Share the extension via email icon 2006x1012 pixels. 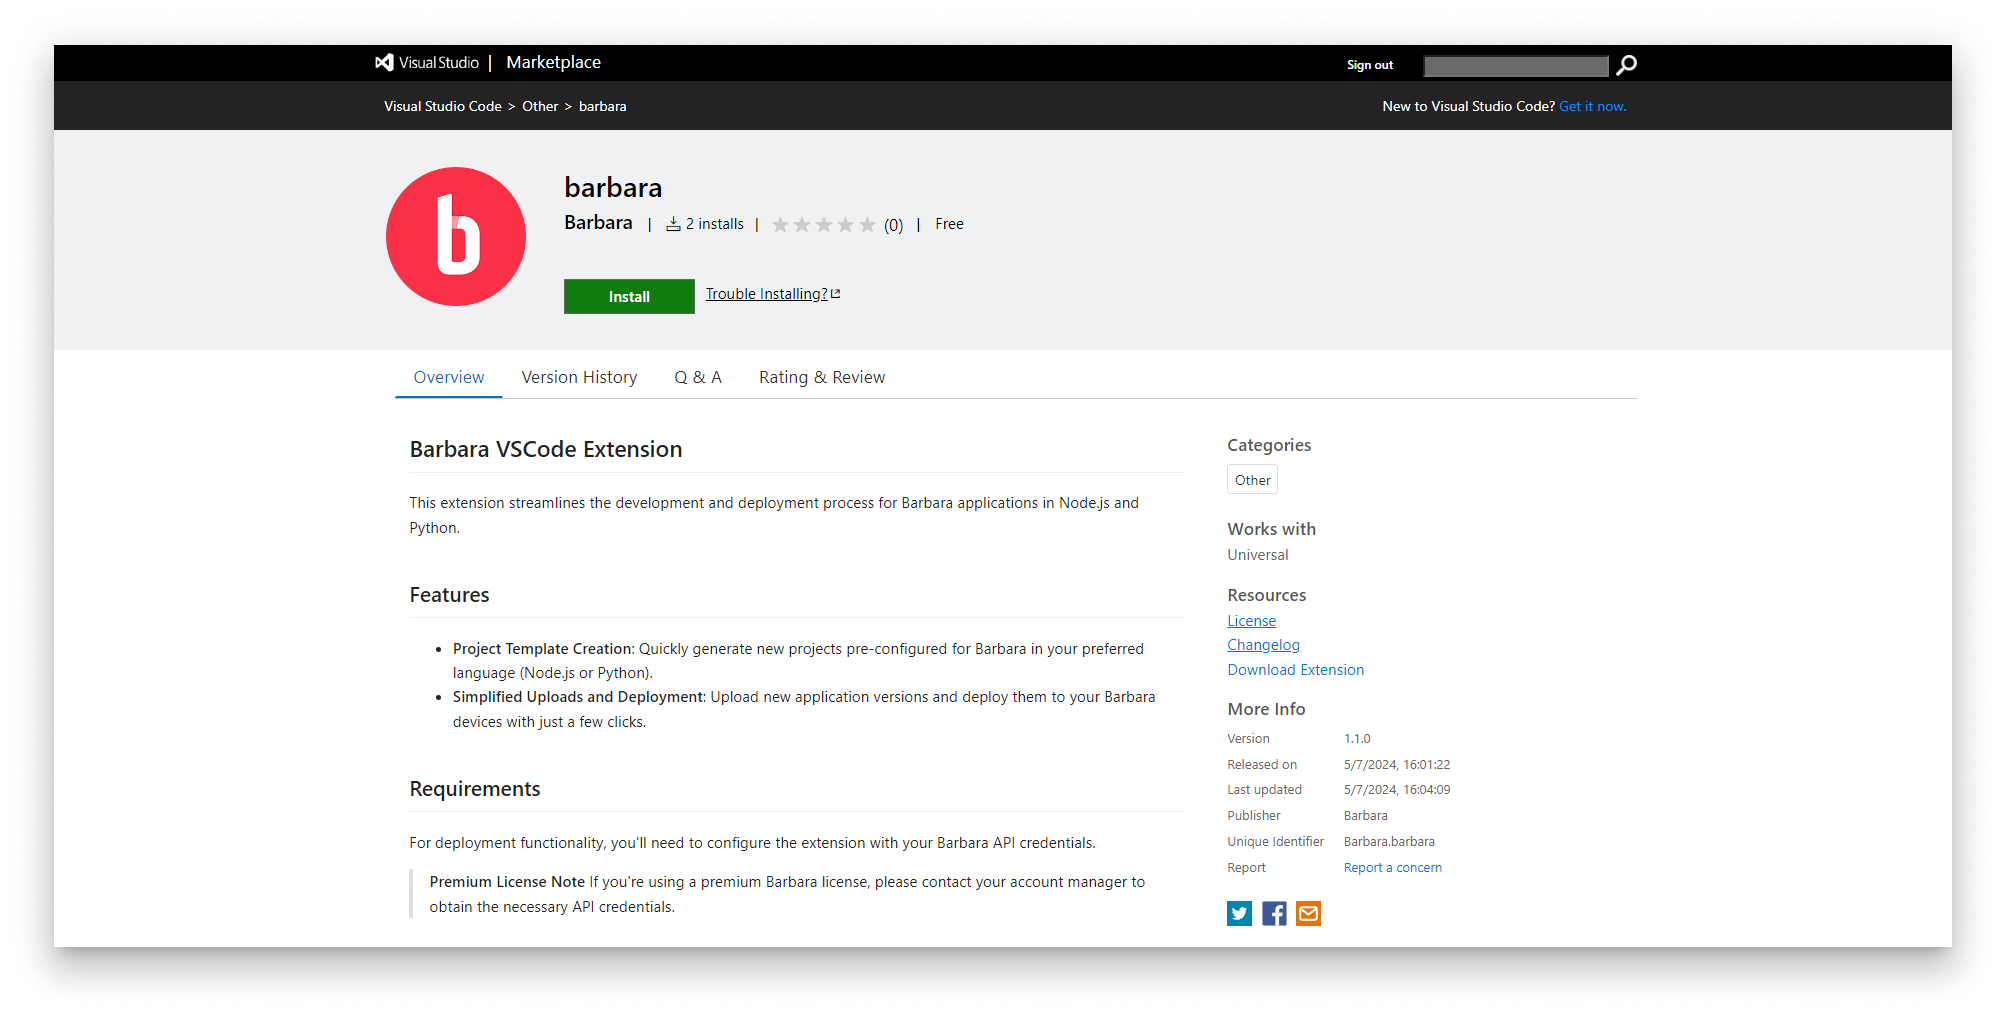click(1307, 913)
